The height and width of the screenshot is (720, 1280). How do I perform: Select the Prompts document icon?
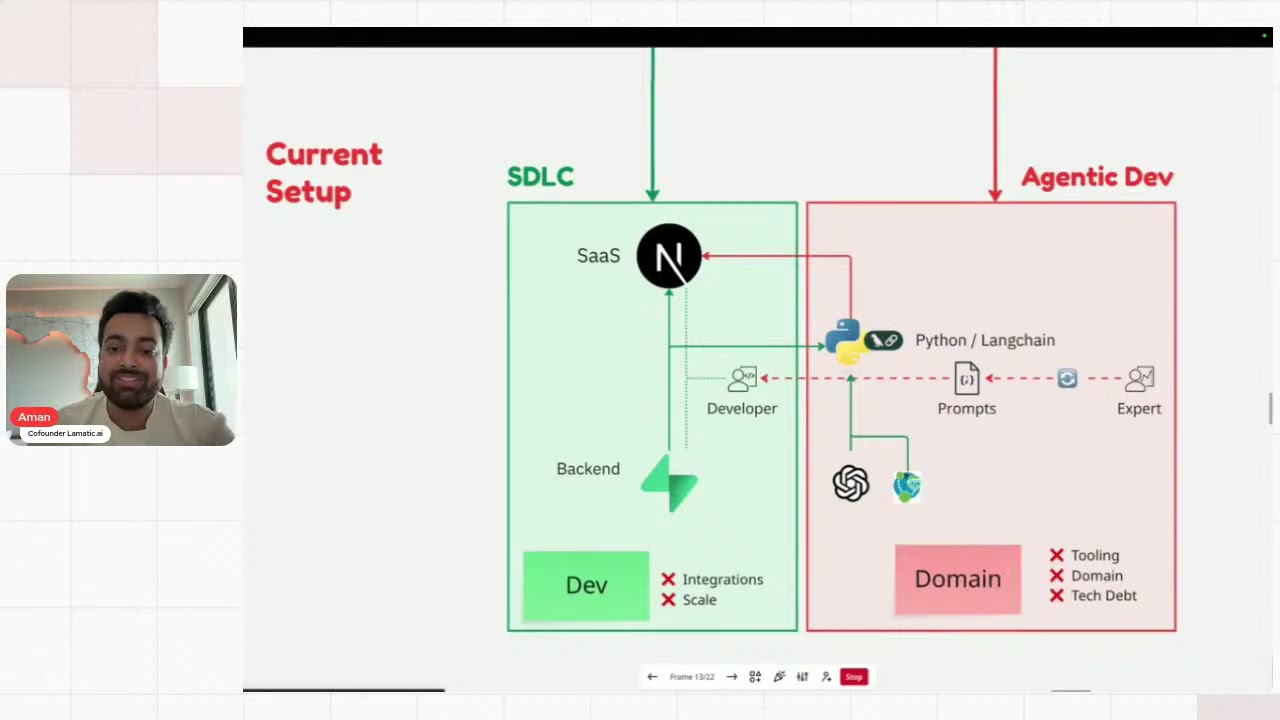coord(967,379)
